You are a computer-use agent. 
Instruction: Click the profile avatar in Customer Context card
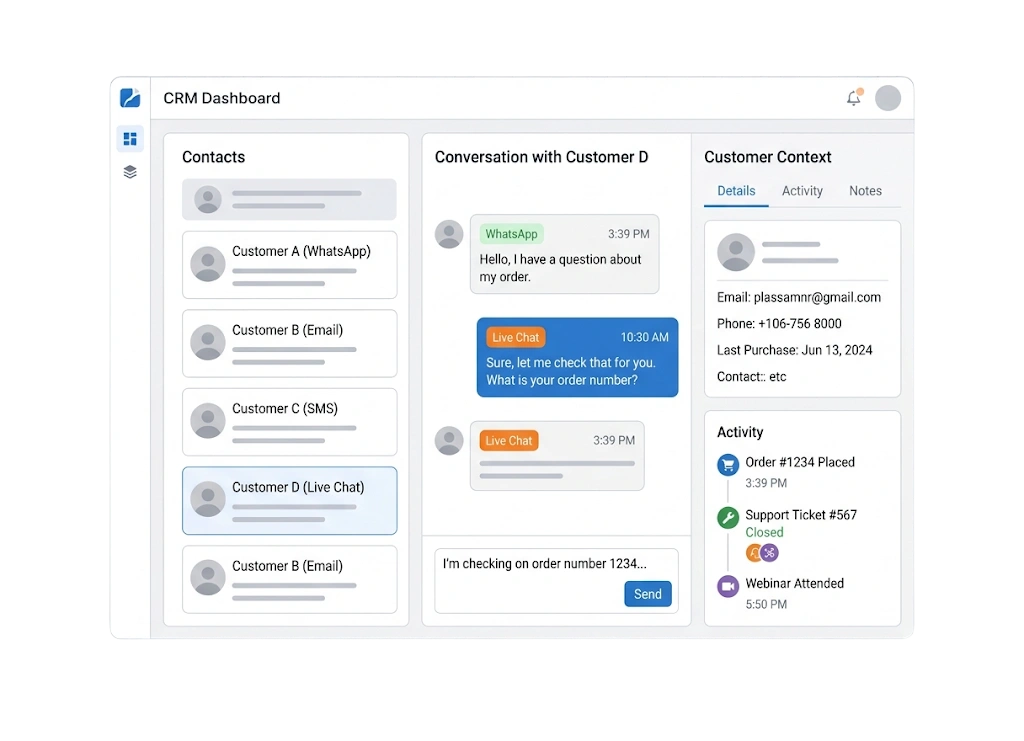point(736,252)
